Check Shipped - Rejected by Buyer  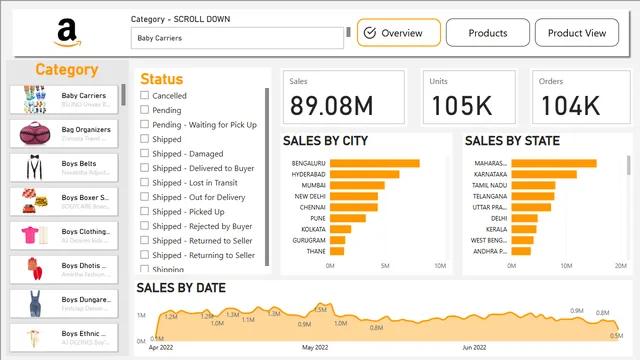(144, 226)
